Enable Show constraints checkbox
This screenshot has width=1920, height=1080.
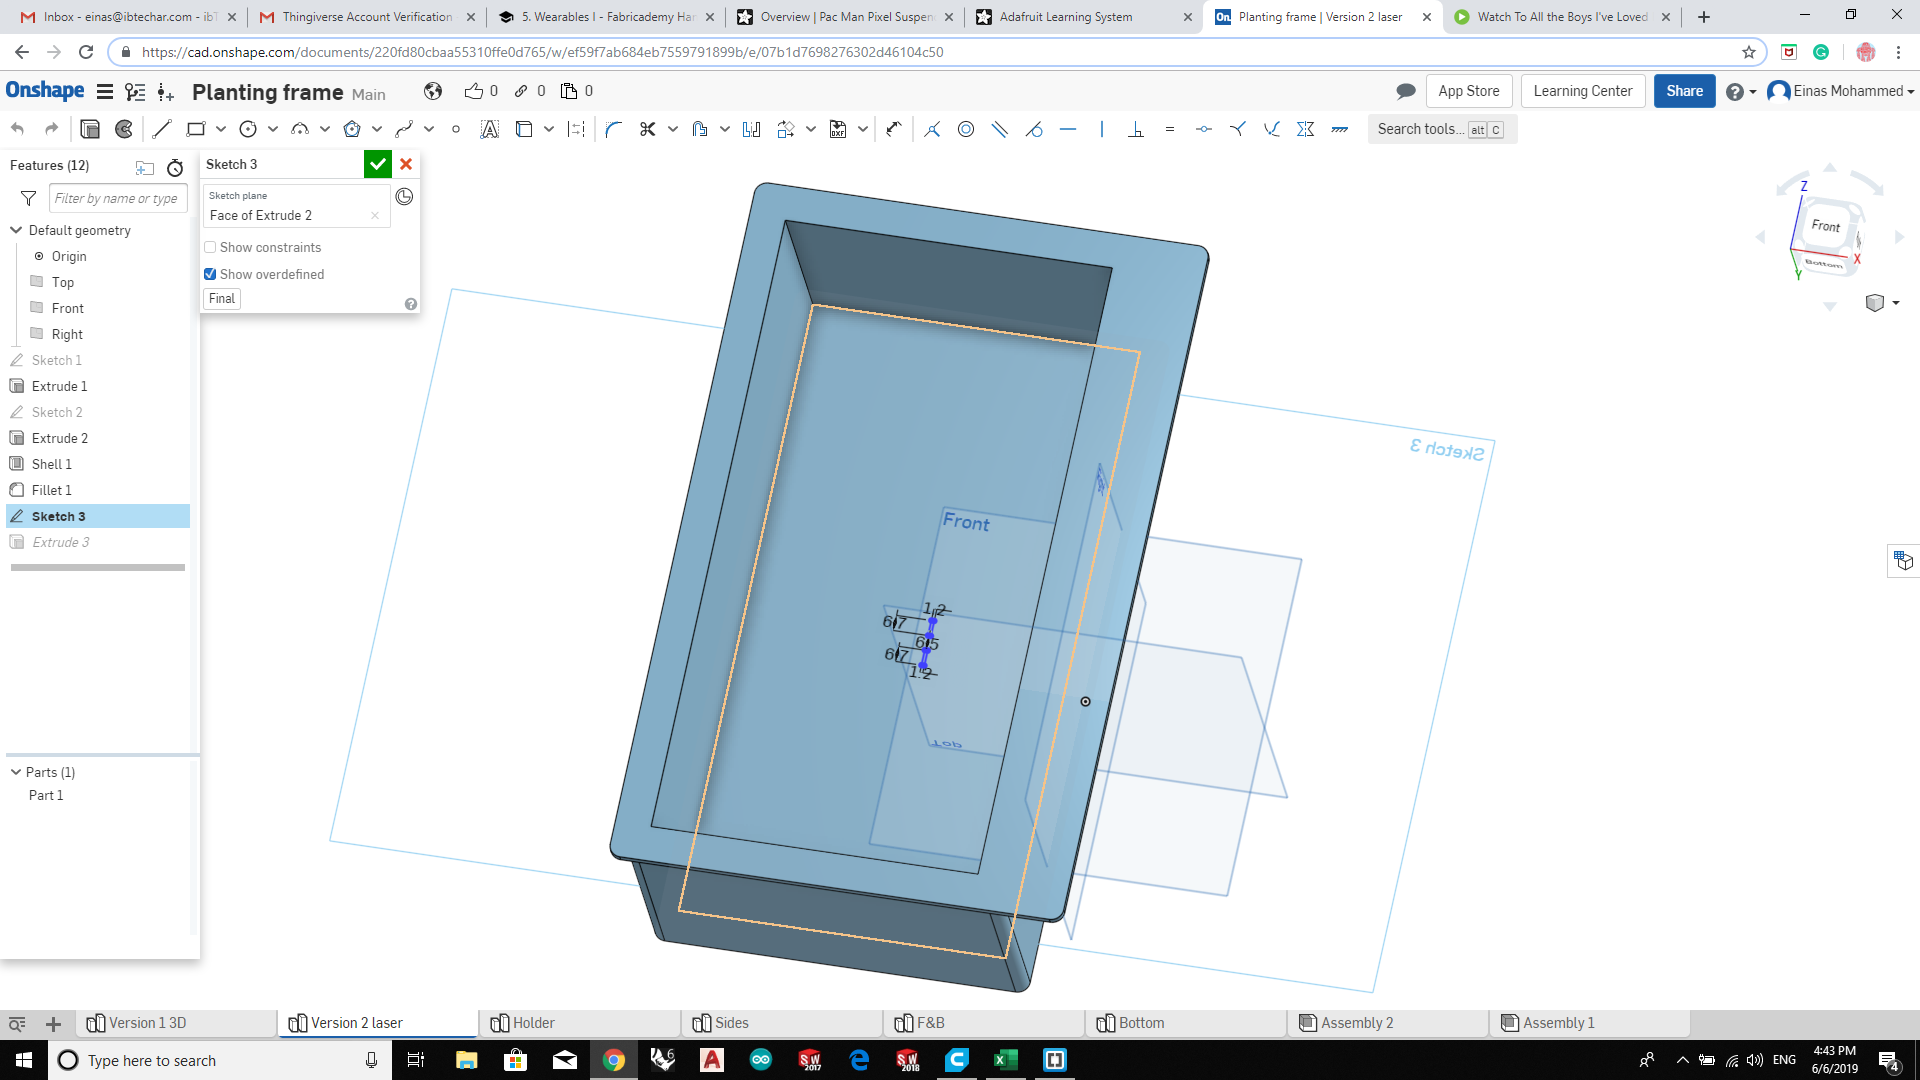point(210,247)
